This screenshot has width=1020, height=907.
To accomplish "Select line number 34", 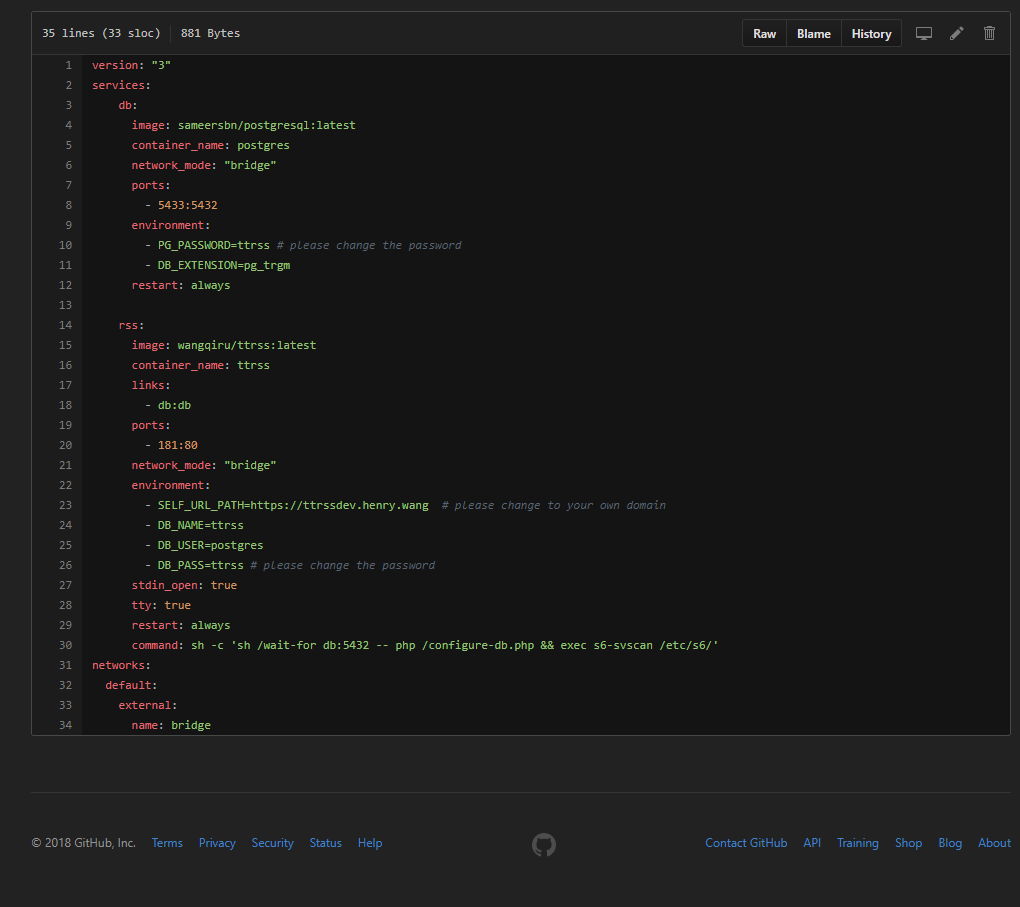I will tap(66, 725).
